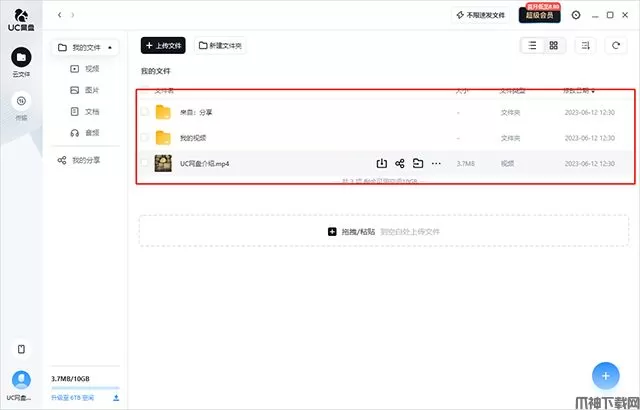The image size is (640, 410).
Task: Switch to list view
Action: pyautogui.click(x=532, y=46)
